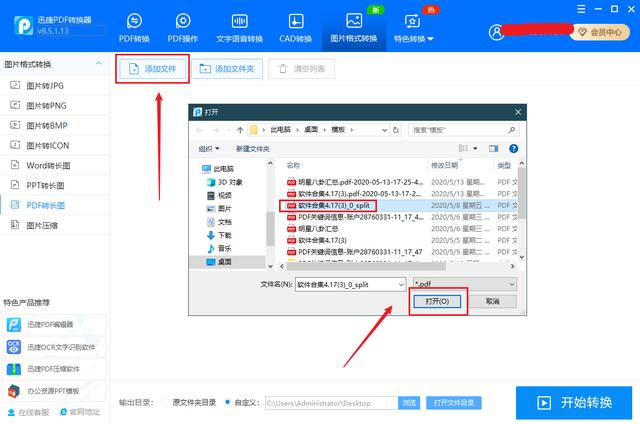This screenshot has height=424, width=640.
Task: Navigate up one folder with up arrow
Action: 240,130
